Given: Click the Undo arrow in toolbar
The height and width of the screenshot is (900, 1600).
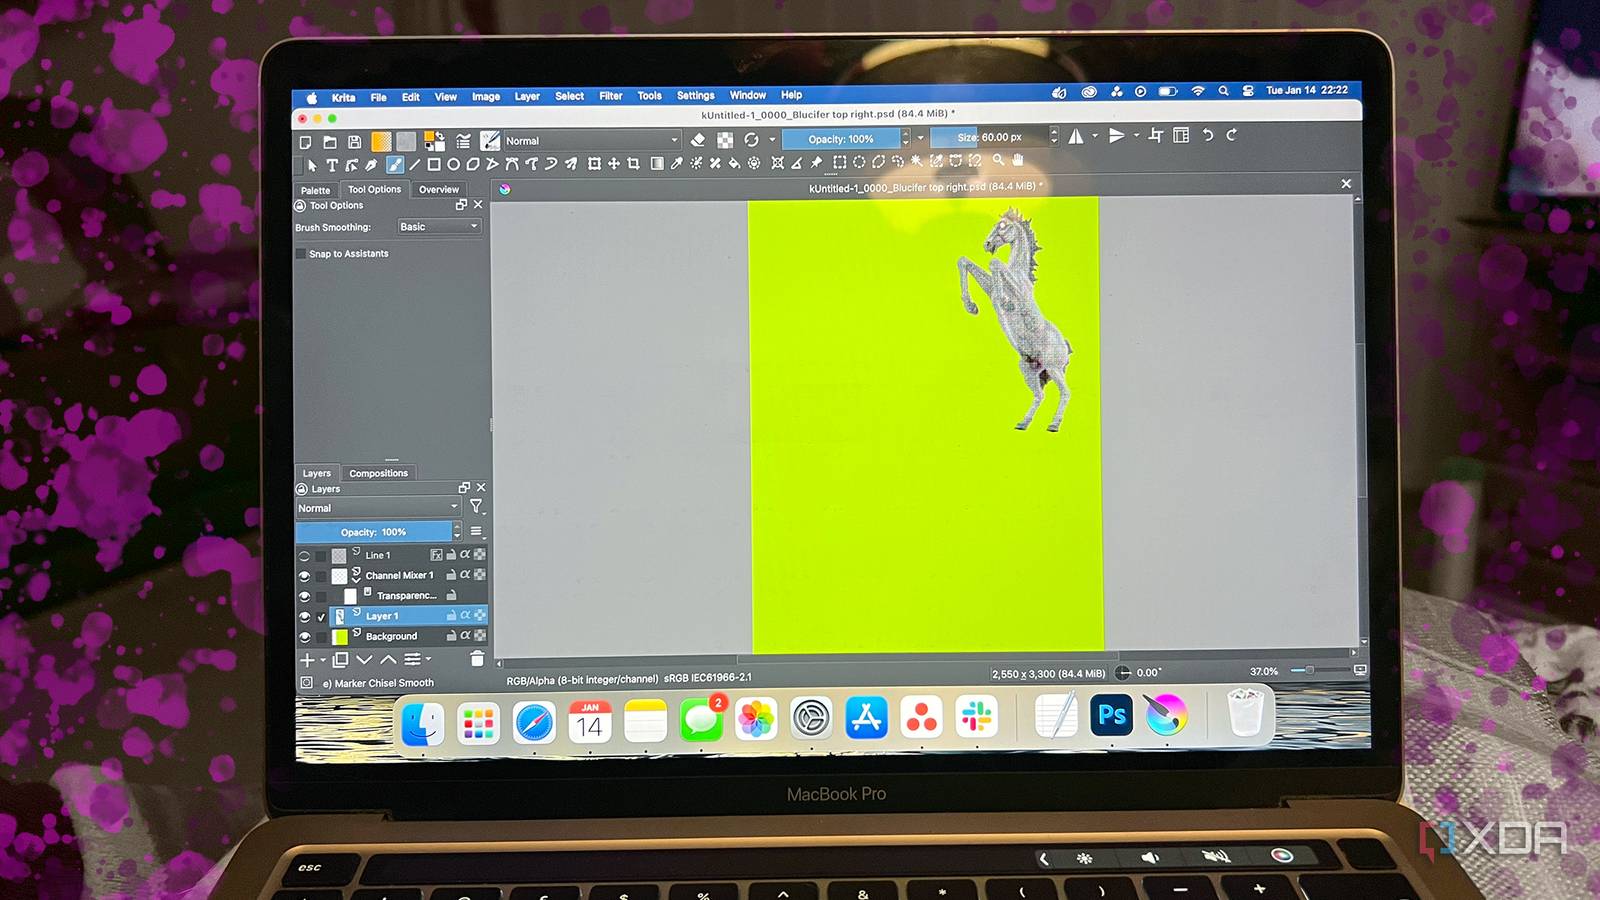Looking at the screenshot, I should 1207,135.
